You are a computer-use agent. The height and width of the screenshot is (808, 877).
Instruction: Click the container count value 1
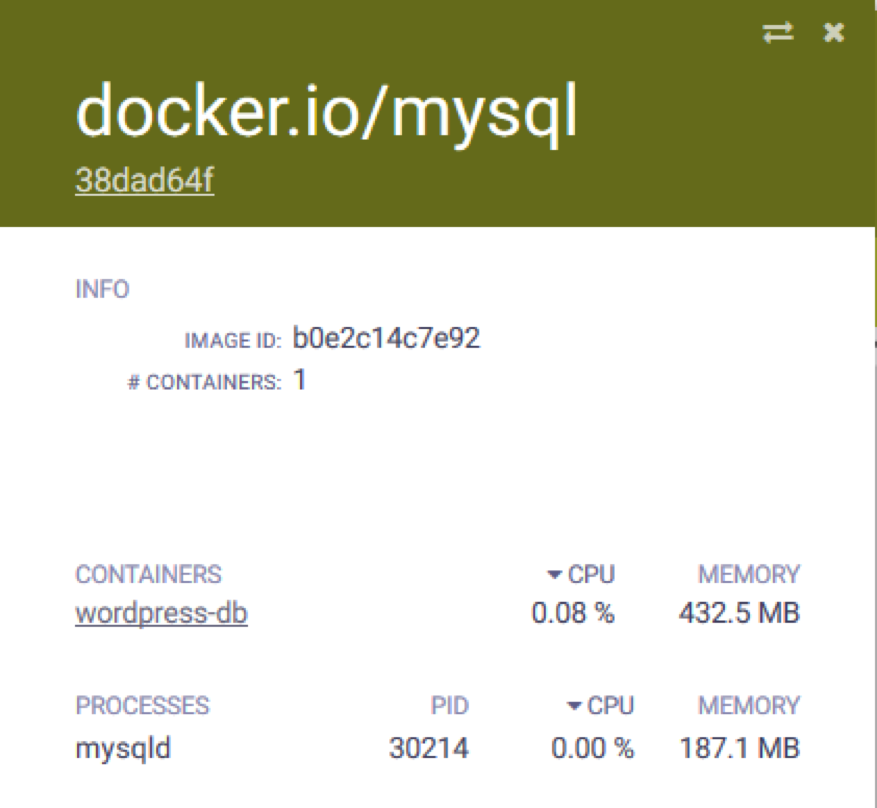pyautogui.click(x=295, y=379)
